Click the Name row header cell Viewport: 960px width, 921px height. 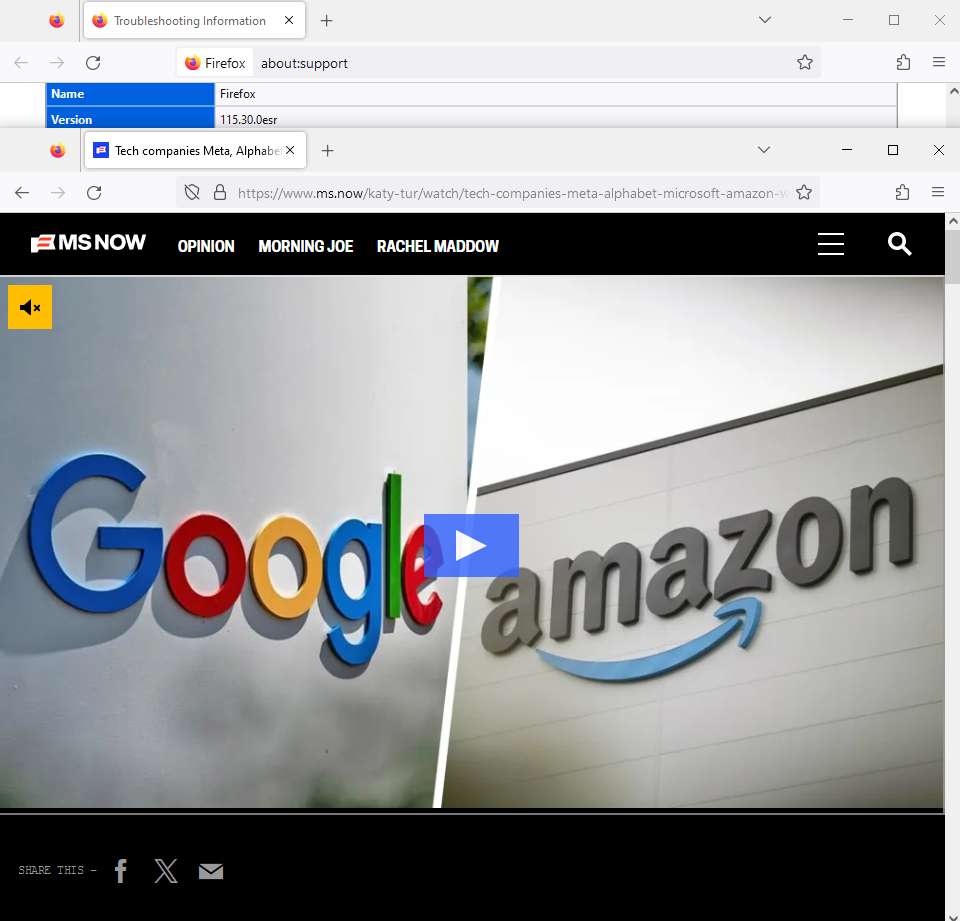coord(130,94)
